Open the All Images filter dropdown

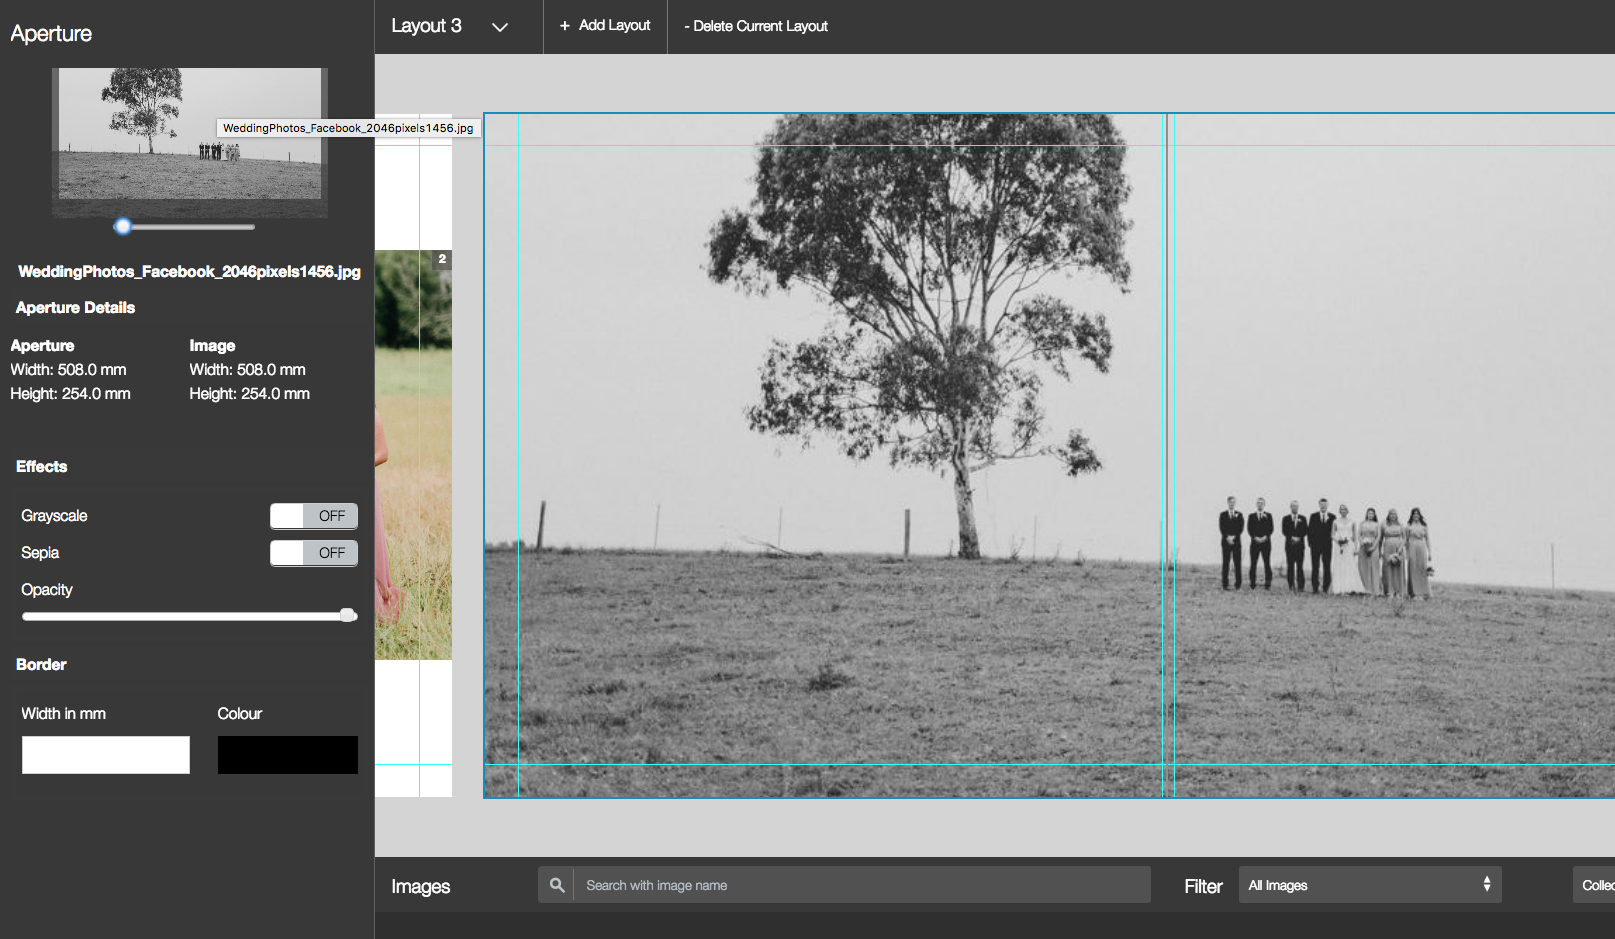(1369, 885)
